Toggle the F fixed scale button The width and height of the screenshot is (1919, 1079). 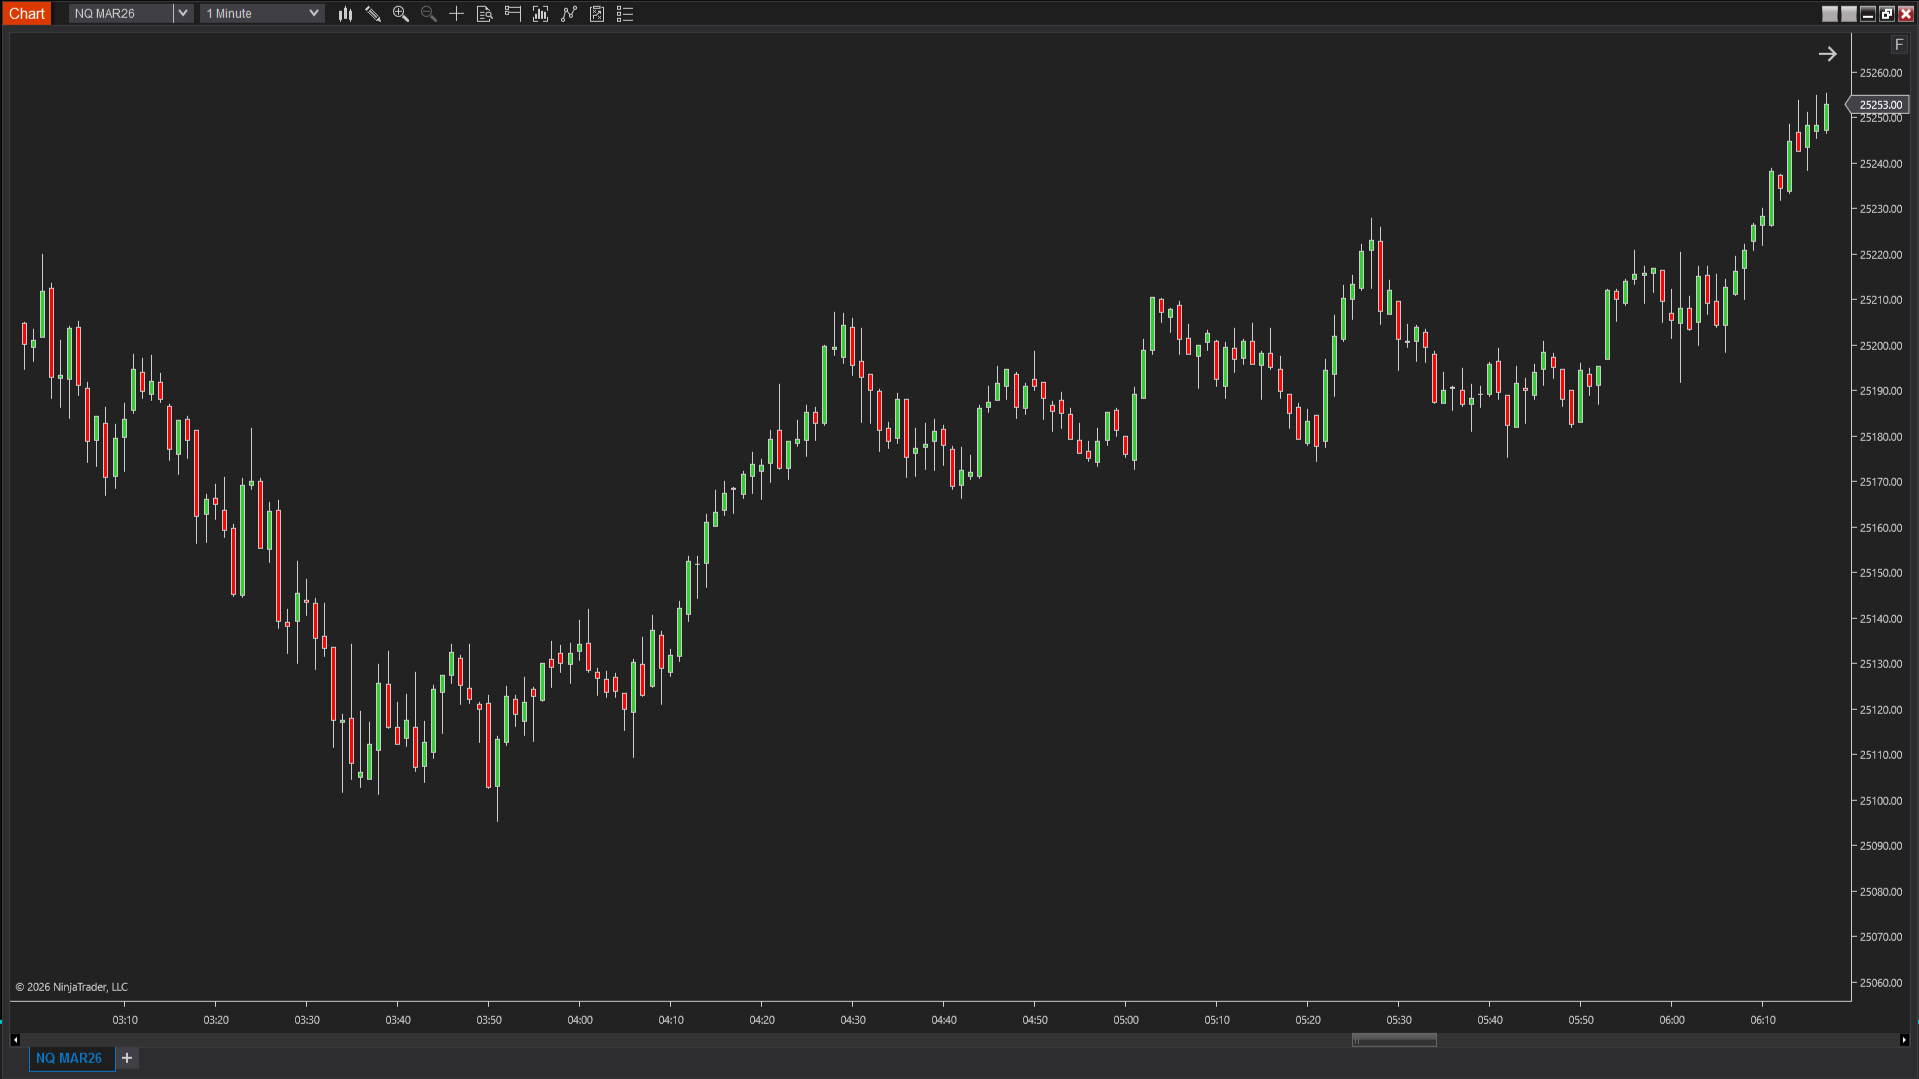[1898, 45]
